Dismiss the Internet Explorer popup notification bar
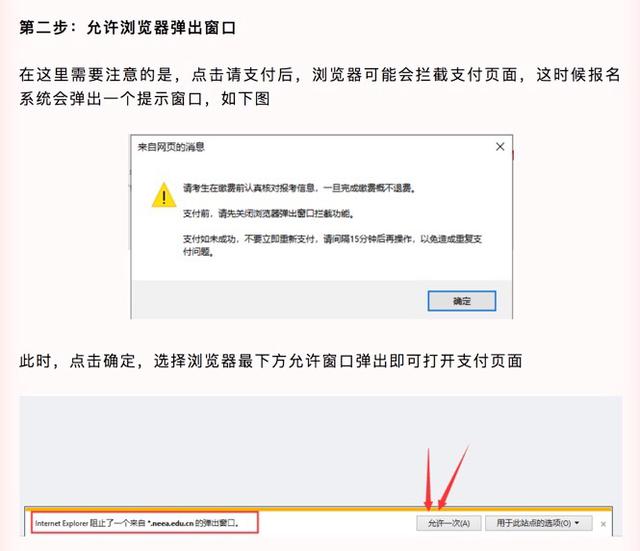This screenshot has height=551, width=640. [x=603, y=524]
